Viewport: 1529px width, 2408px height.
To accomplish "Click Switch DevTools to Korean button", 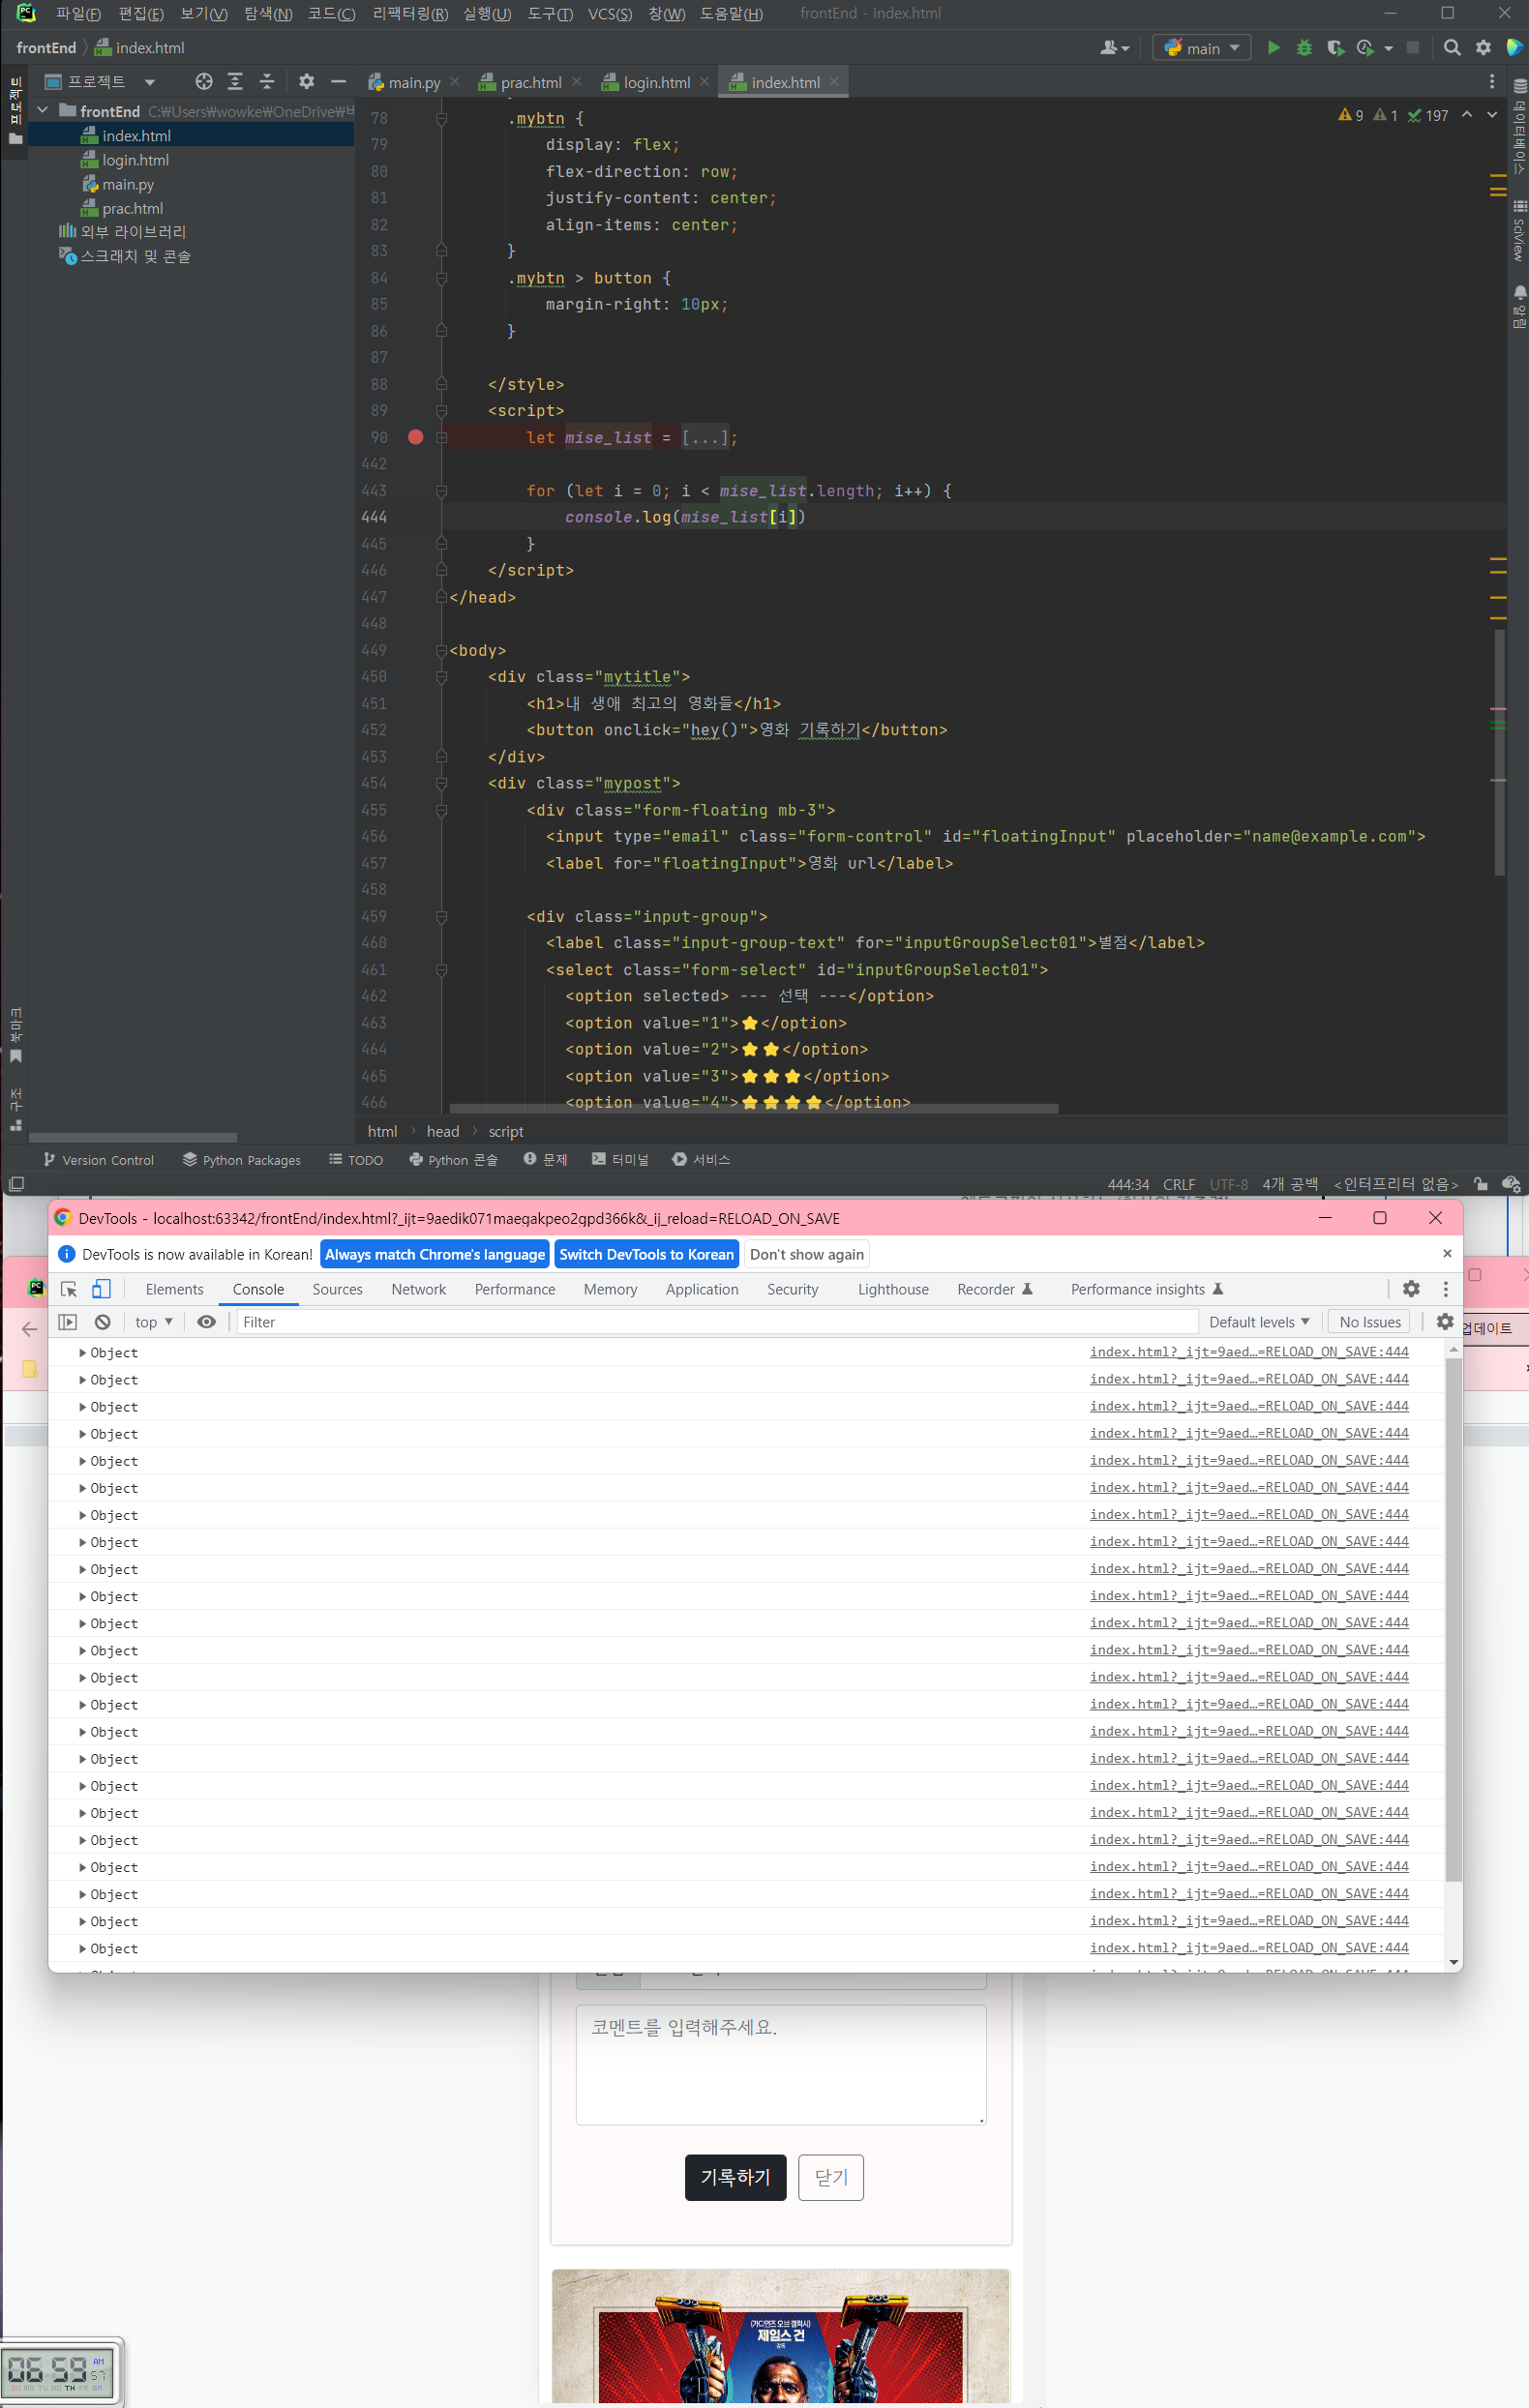I will (646, 1254).
